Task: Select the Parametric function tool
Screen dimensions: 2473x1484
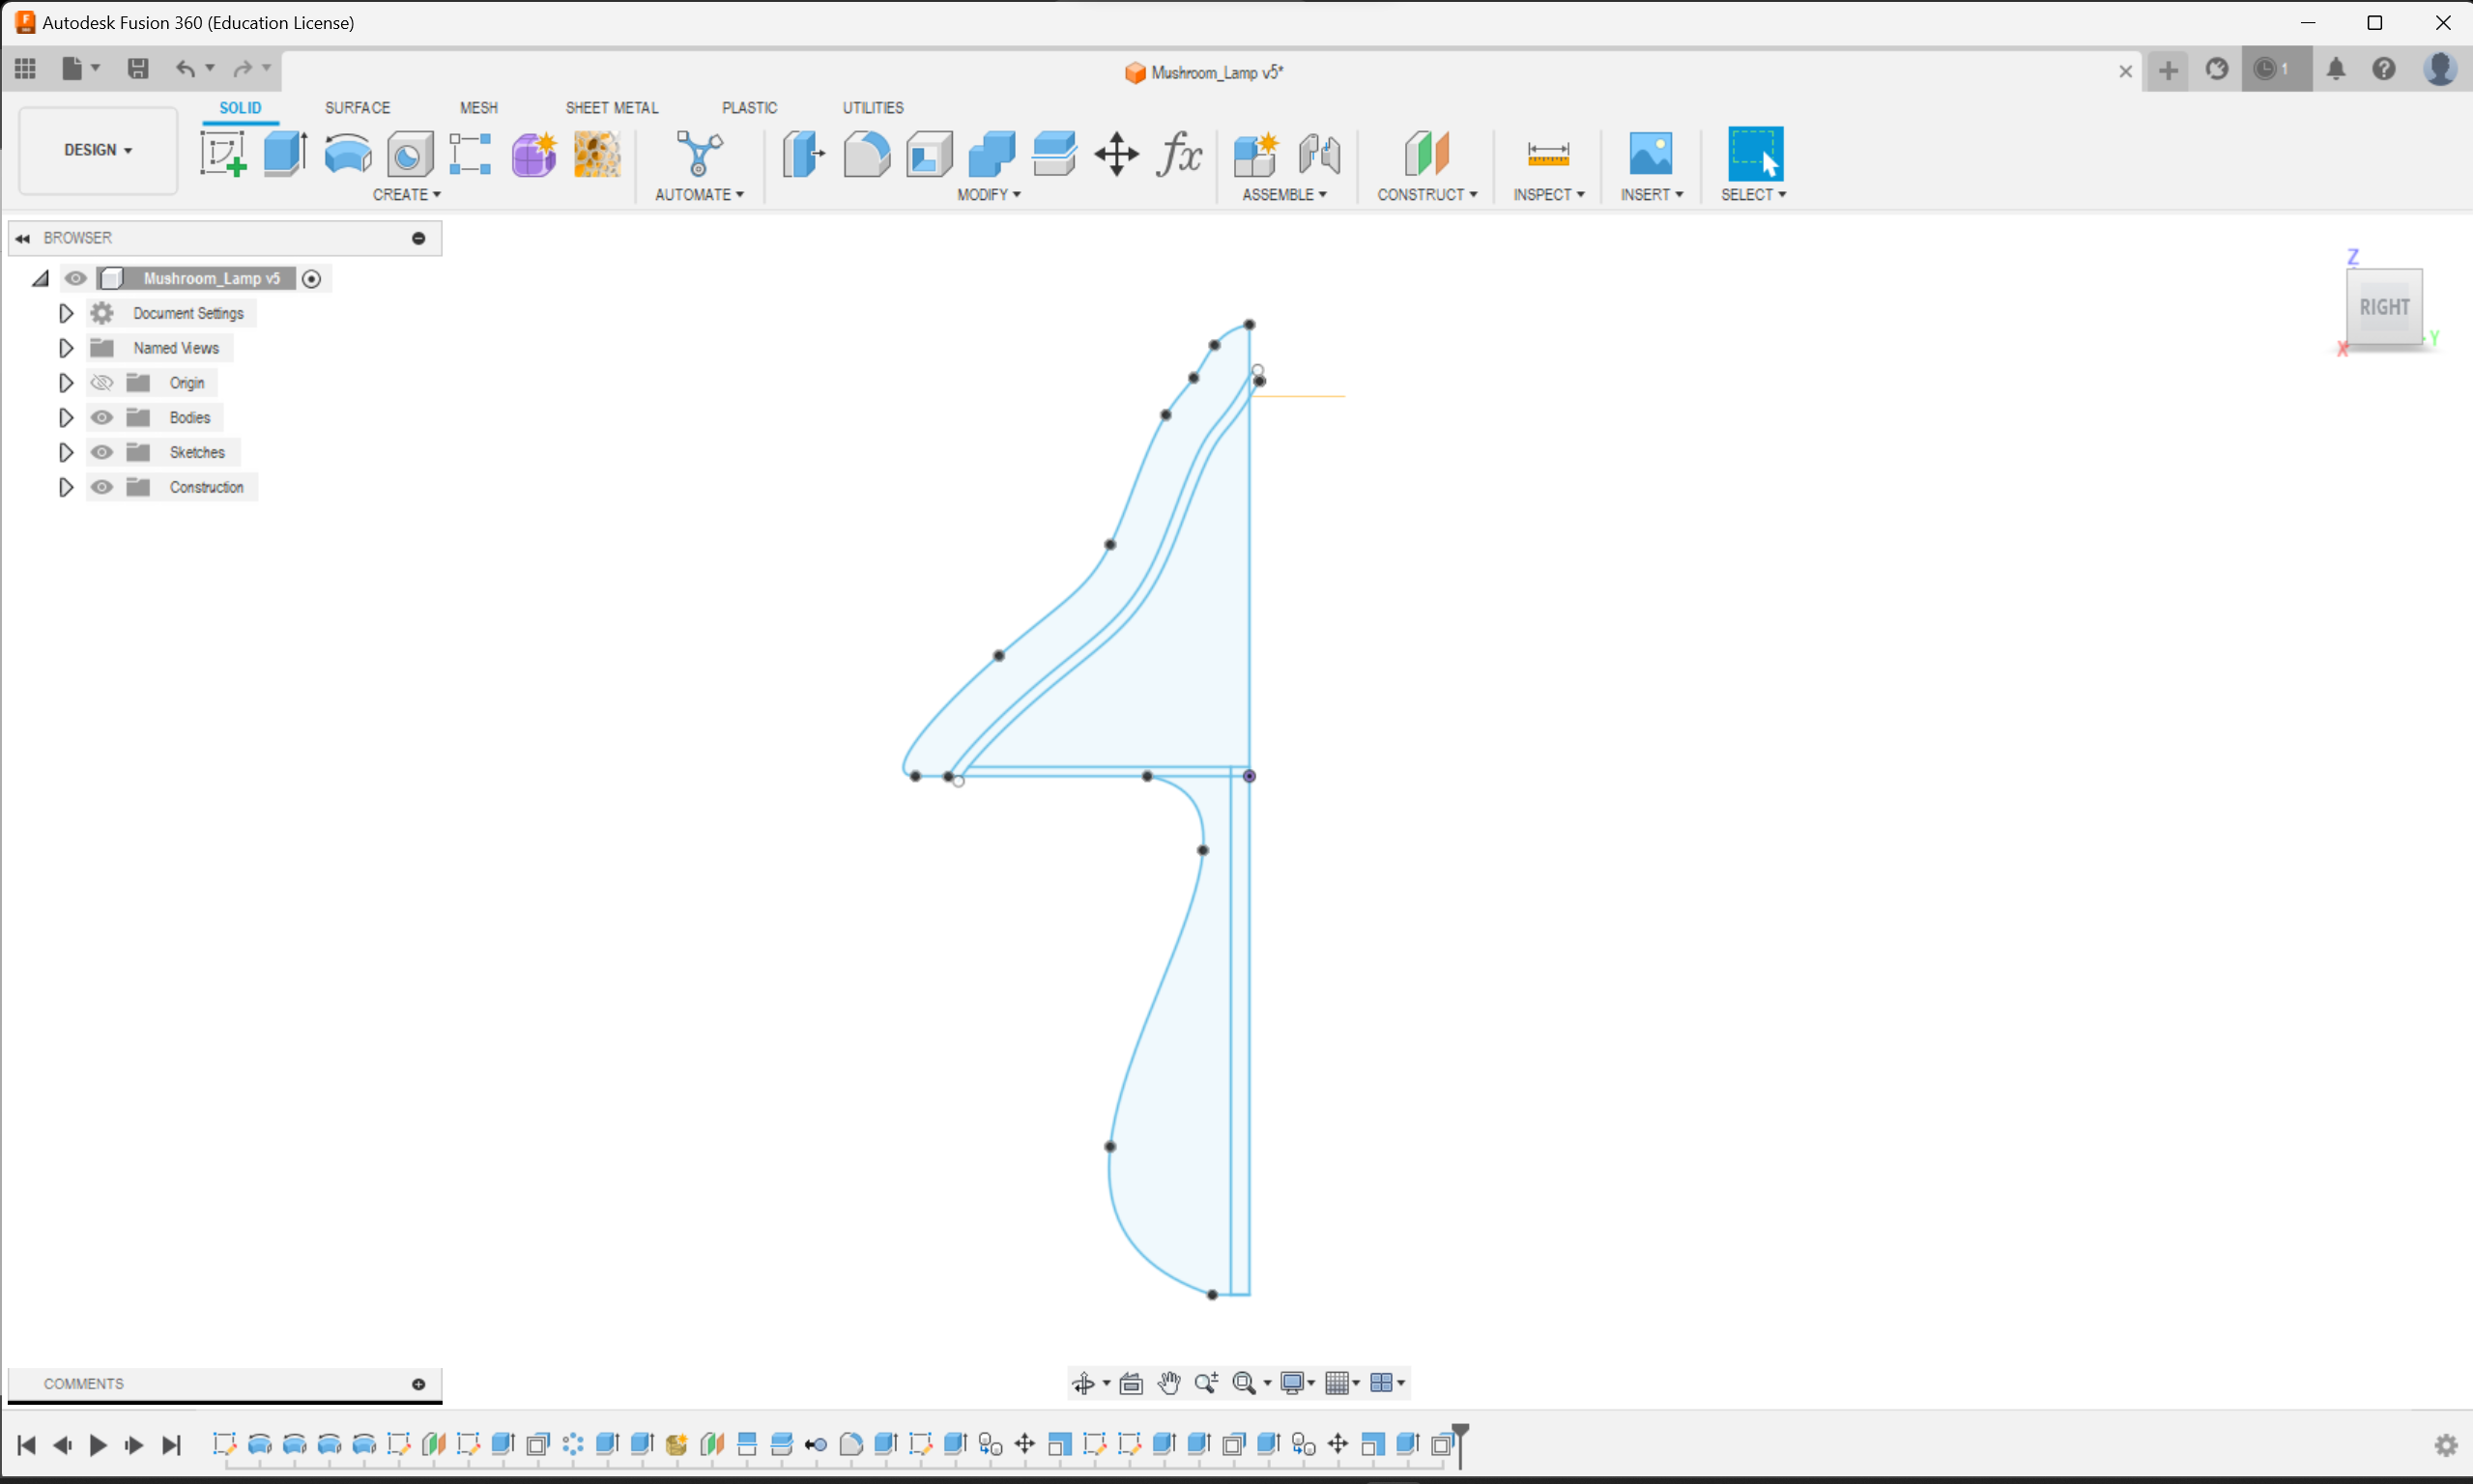Action: coord(1180,156)
